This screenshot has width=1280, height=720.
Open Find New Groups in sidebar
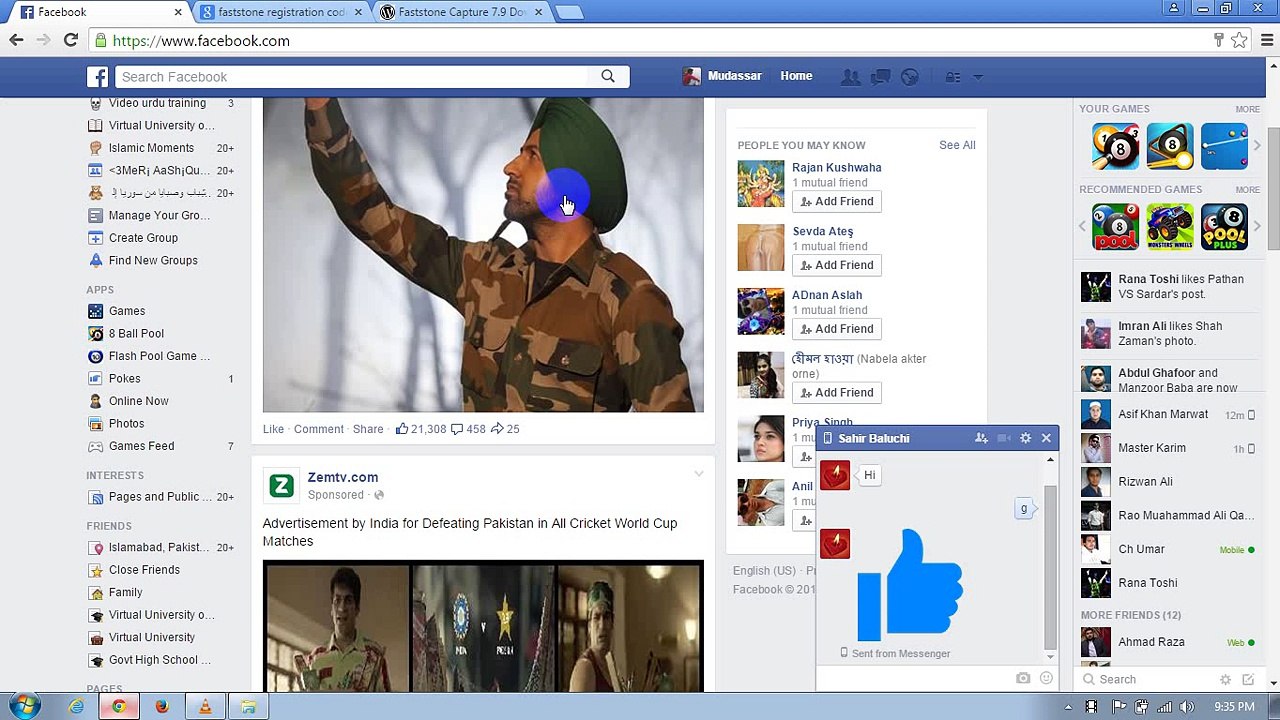153,261
